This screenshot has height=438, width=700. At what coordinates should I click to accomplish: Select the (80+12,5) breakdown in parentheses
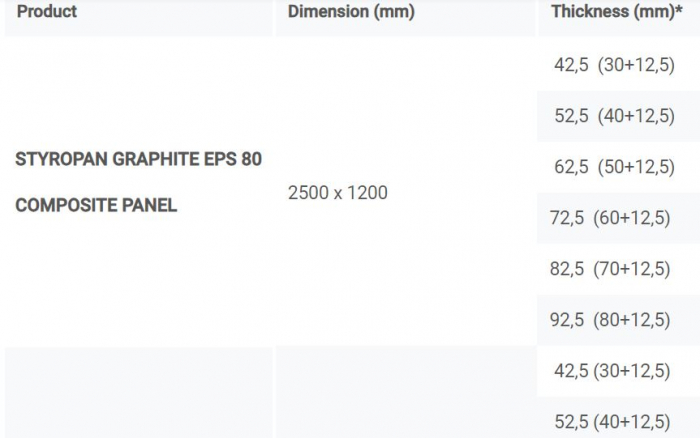632,320
